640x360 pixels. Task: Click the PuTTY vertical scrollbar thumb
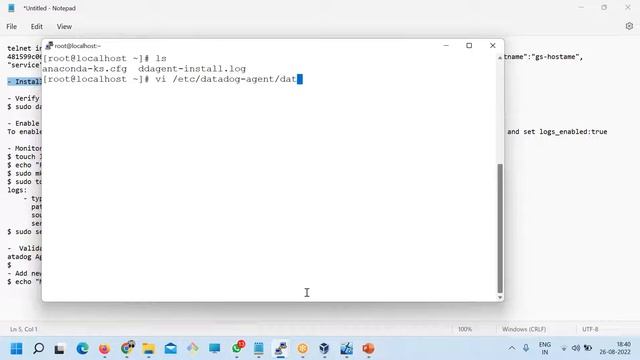click(x=500, y=228)
